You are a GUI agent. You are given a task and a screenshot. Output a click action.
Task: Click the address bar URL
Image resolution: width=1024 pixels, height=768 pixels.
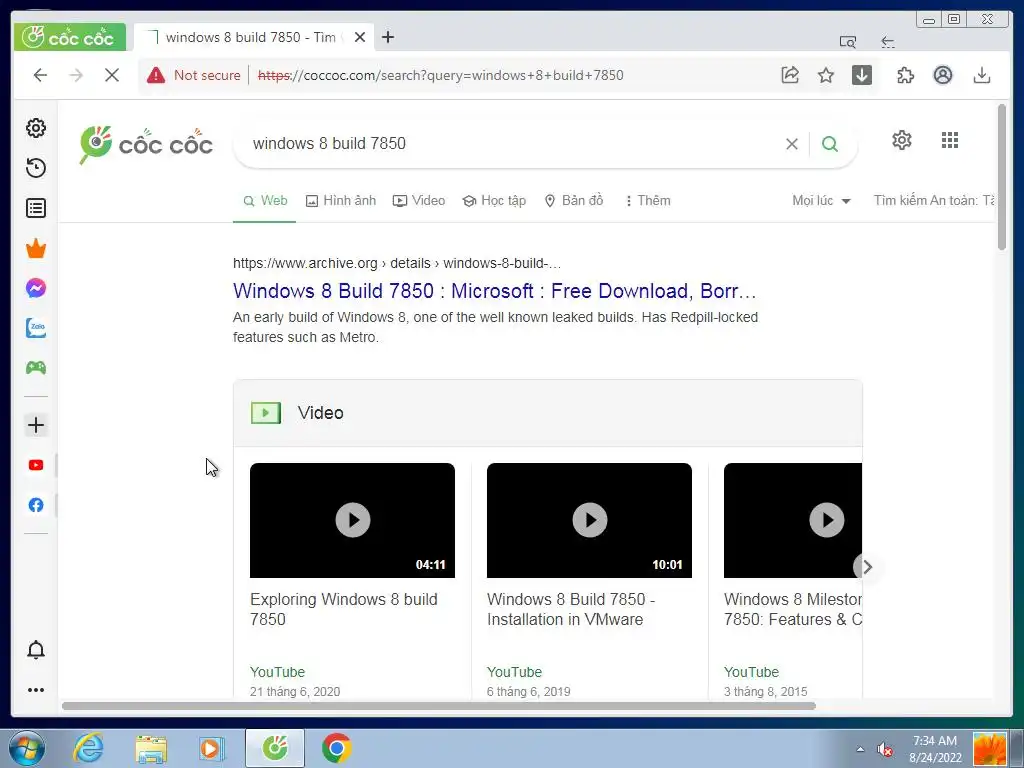pos(441,75)
